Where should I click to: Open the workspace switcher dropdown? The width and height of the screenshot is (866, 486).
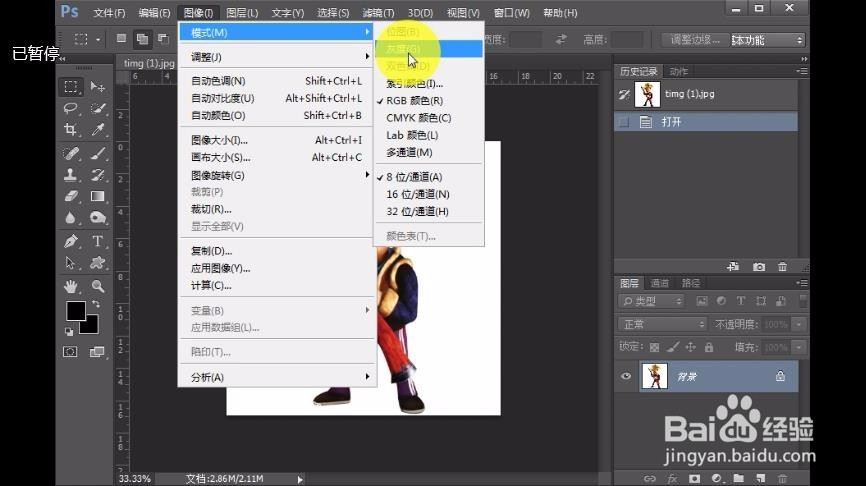tap(768, 40)
